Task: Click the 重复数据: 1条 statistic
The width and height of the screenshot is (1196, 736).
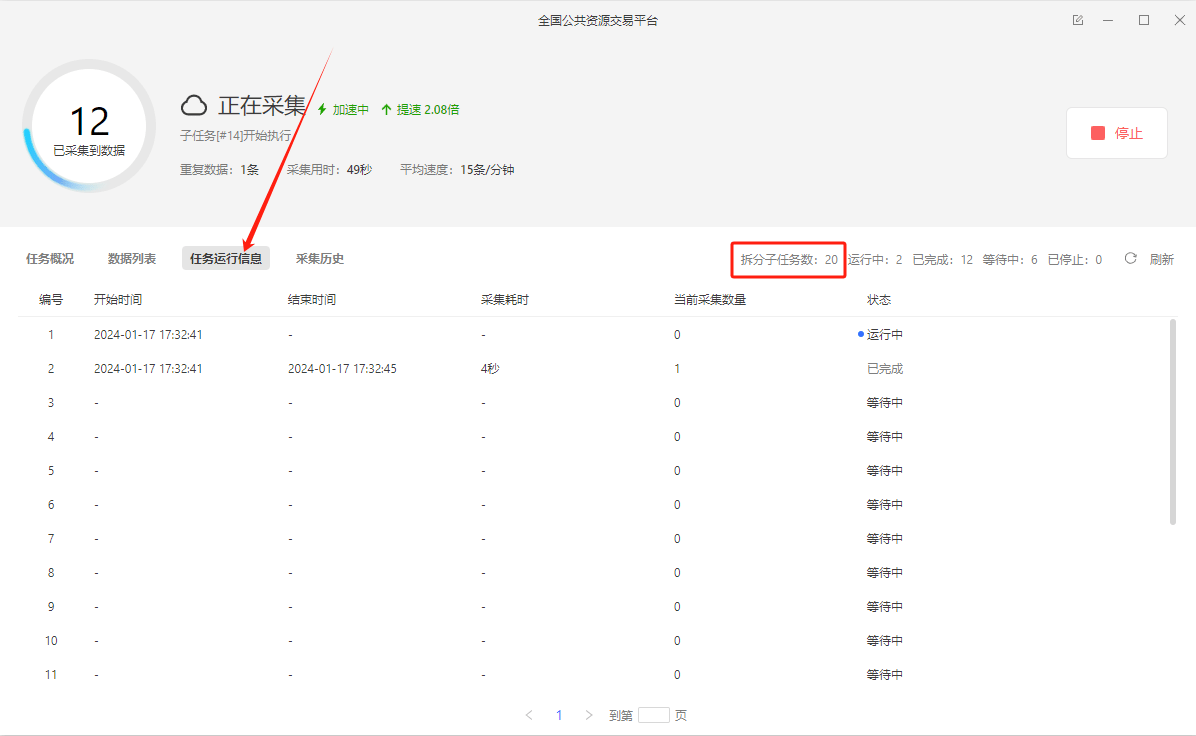Action: point(219,169)
